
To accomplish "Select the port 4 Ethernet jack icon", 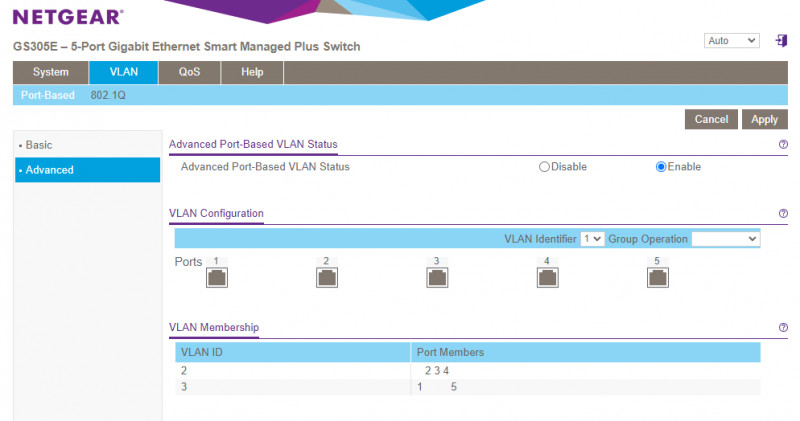I will click(x=547, y=277).
